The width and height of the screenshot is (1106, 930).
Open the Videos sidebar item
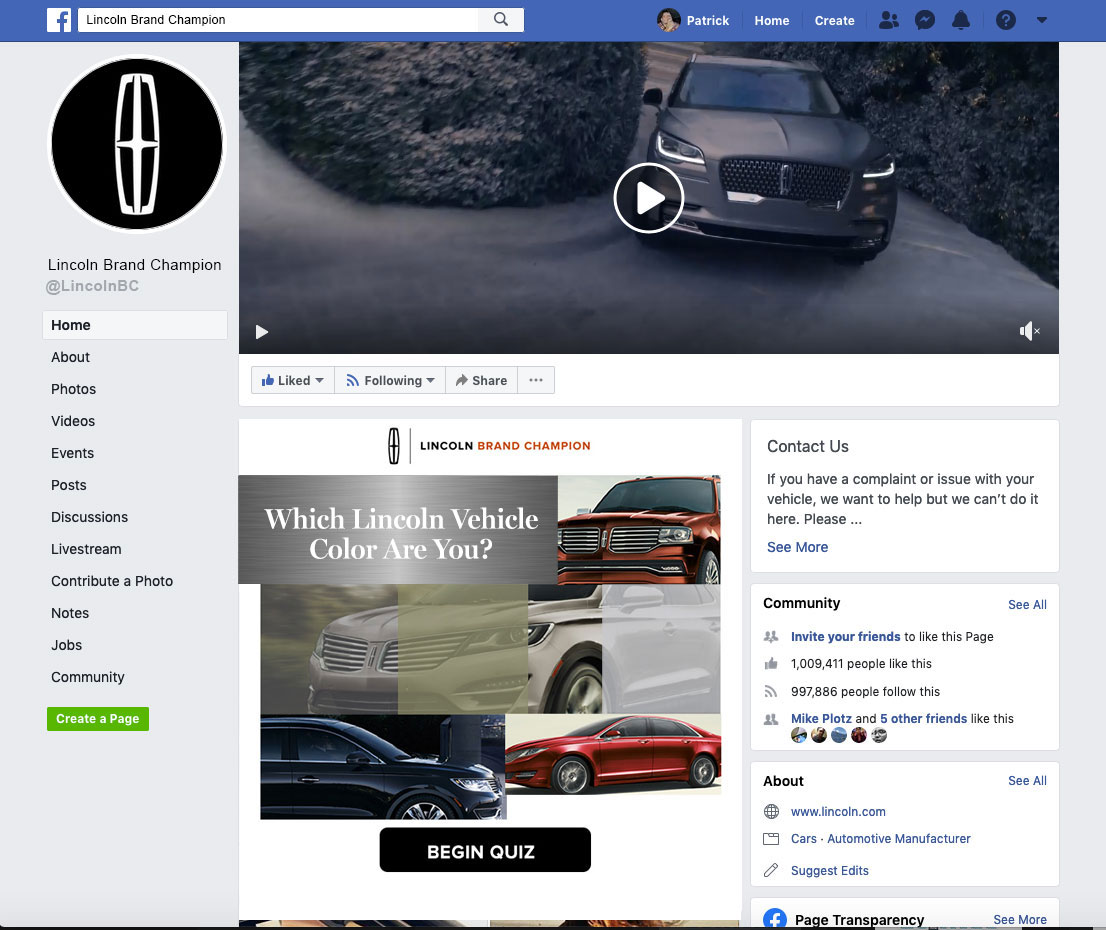coord(73,421)
